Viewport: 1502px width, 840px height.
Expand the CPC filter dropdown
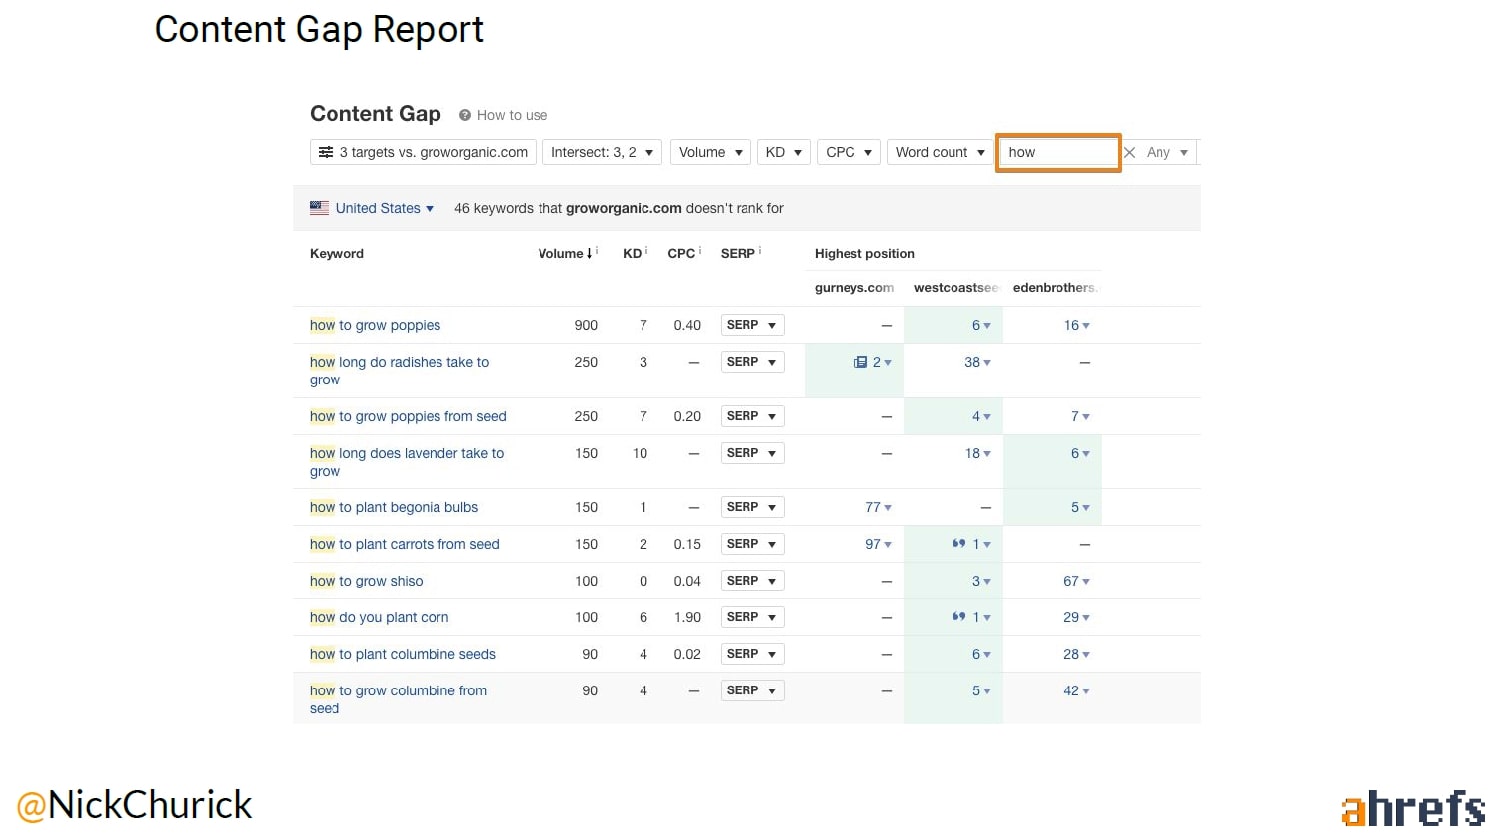[848, 152]
